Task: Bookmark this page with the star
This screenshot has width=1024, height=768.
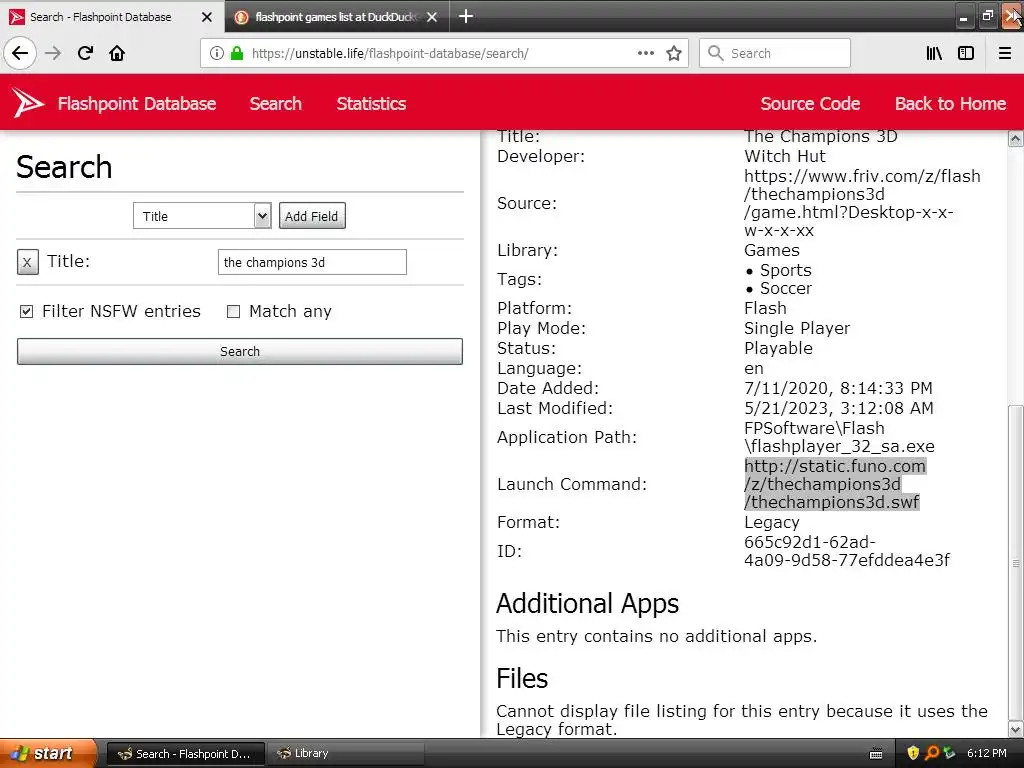Action: click(674, 53)
